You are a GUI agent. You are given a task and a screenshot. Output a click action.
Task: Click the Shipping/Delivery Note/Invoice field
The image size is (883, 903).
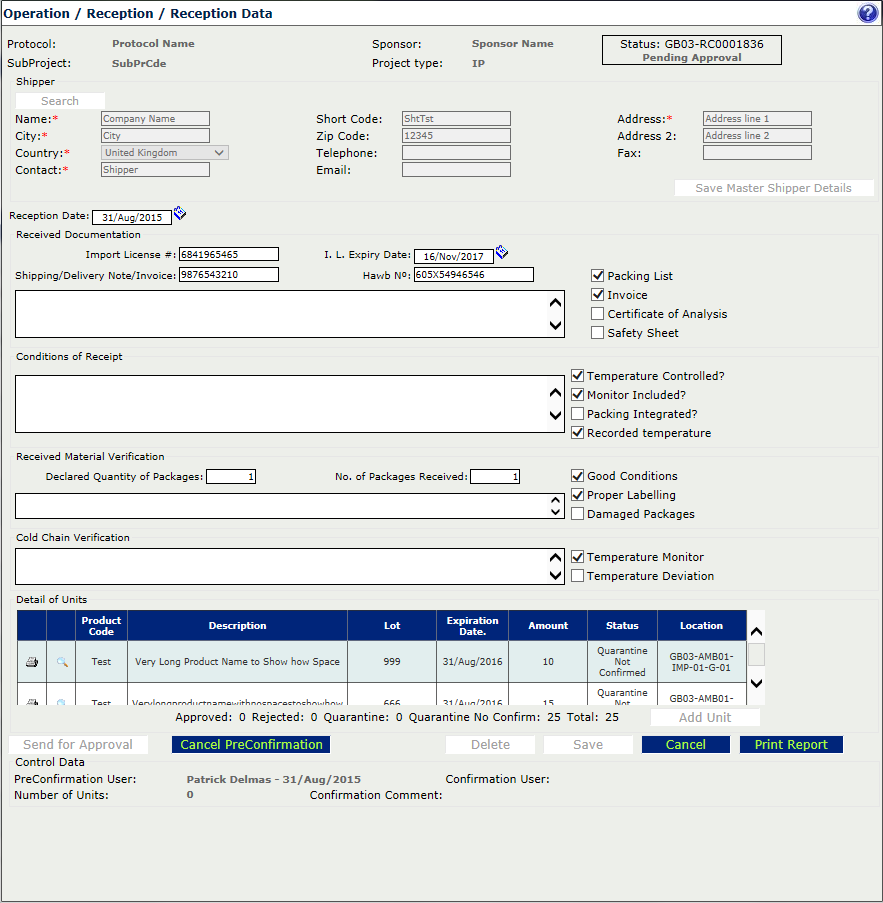coord(229,275)
